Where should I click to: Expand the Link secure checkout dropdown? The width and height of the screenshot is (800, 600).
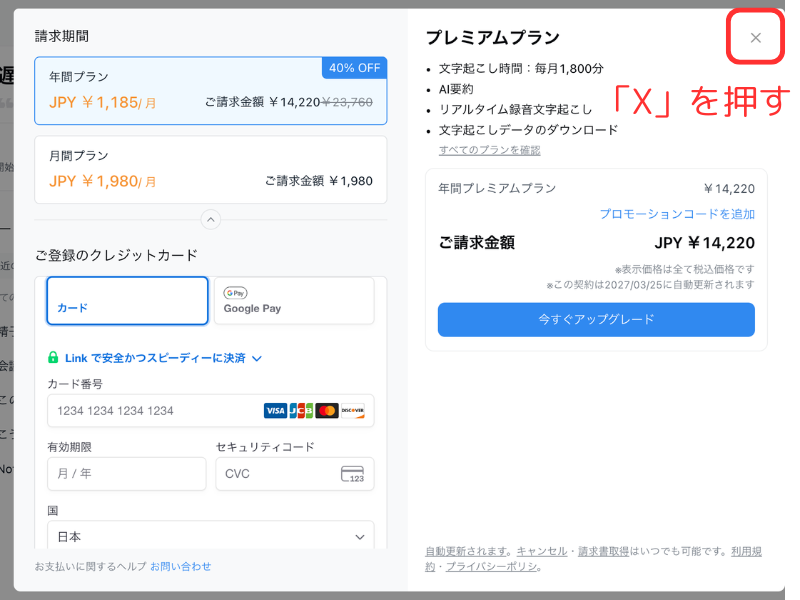pos(256,358)
